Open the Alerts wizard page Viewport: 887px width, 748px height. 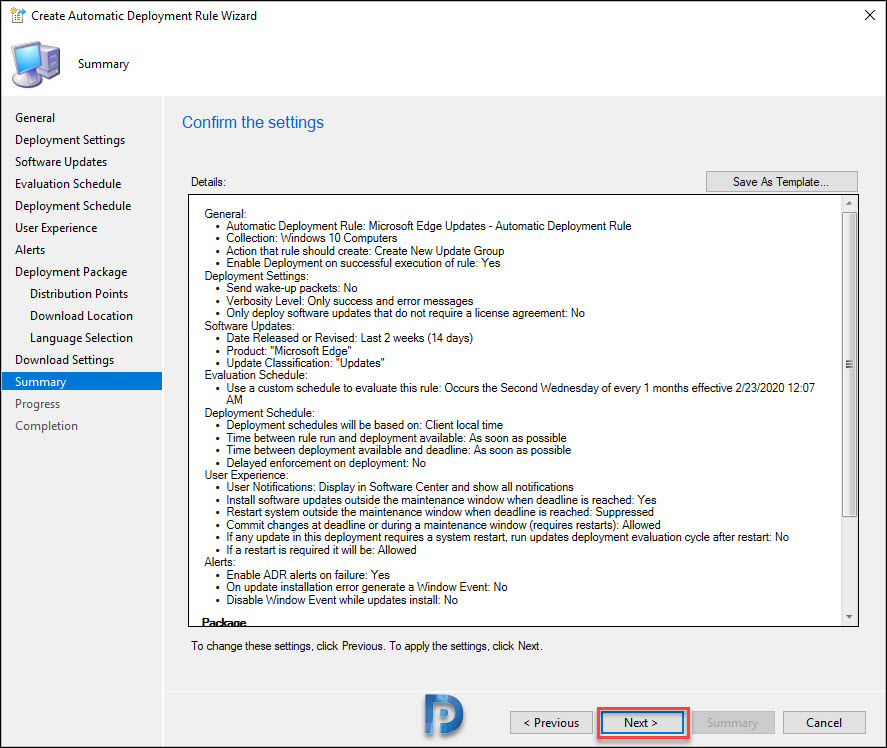(x=30, y=250)
